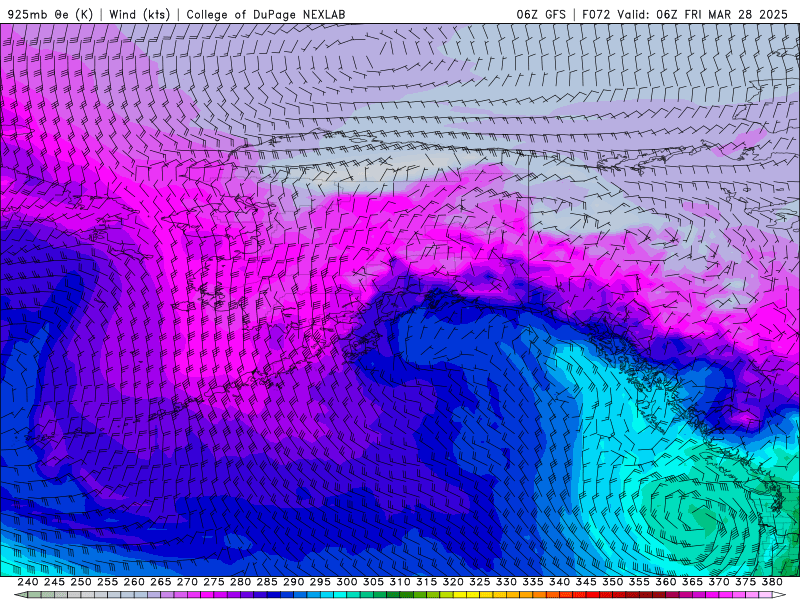Select the 325 color scale label
Image resolution: width=800 pixels, height=600 pixels.
click(x=480, y=582)
